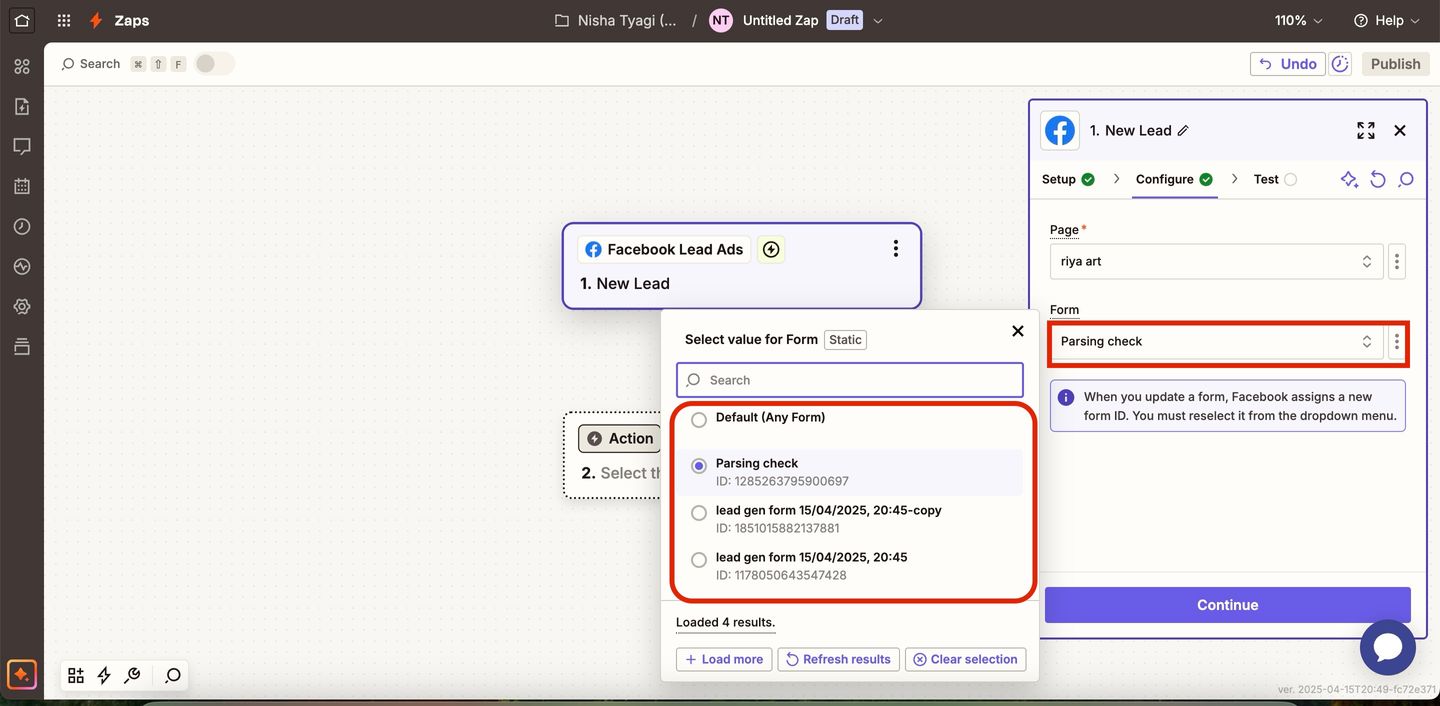The height and width of the screenshot is (706, 1440).
Task: Click Refresh results button
Action: pos(838,659)
